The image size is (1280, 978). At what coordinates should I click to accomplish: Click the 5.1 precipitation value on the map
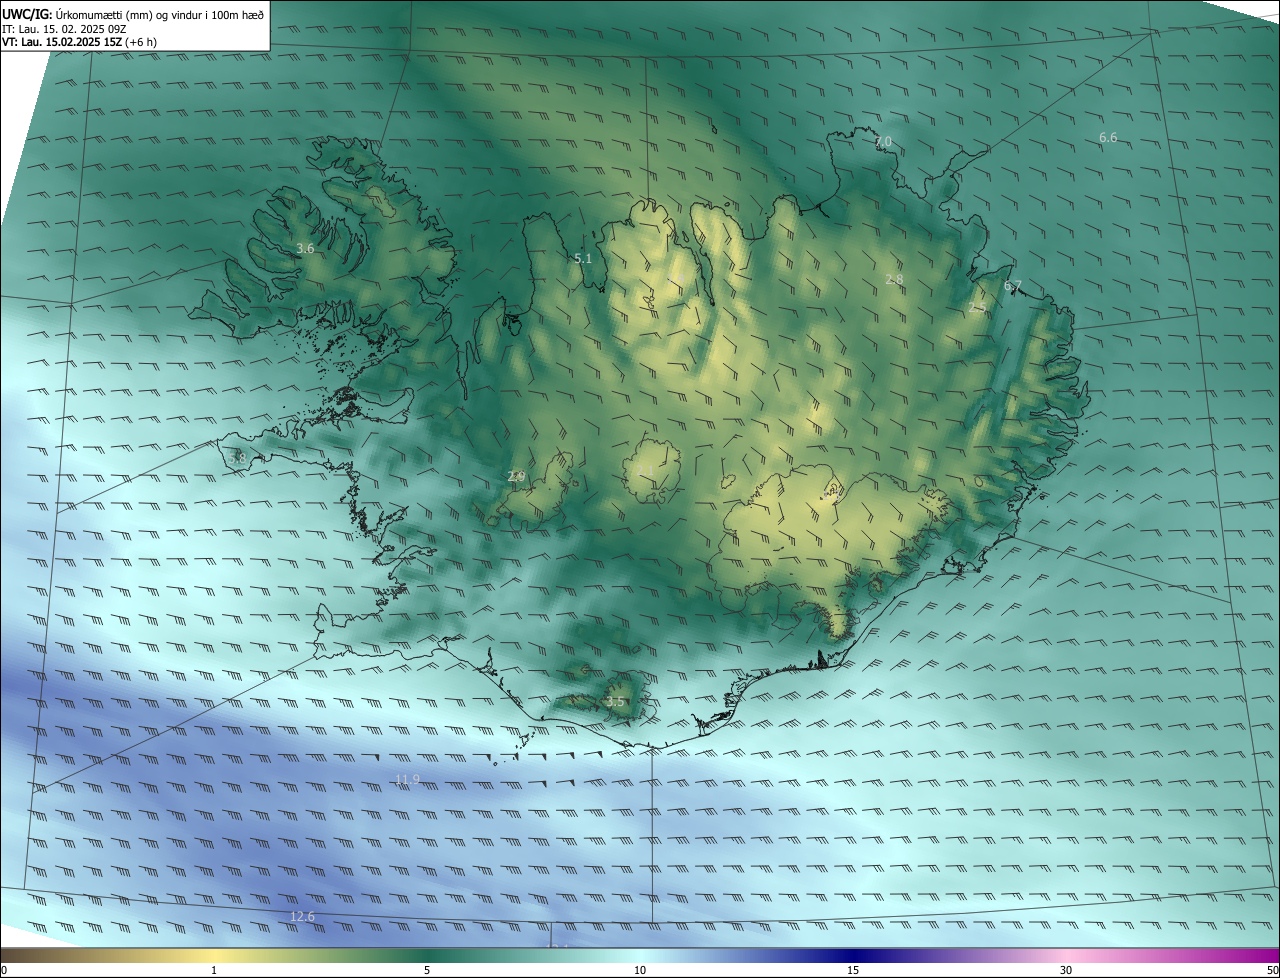[x=583, y=258]
